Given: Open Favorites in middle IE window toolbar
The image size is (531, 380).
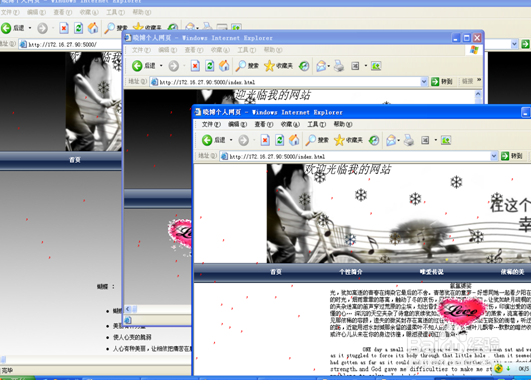Looking at the screenshot, I should pos(278,65).
